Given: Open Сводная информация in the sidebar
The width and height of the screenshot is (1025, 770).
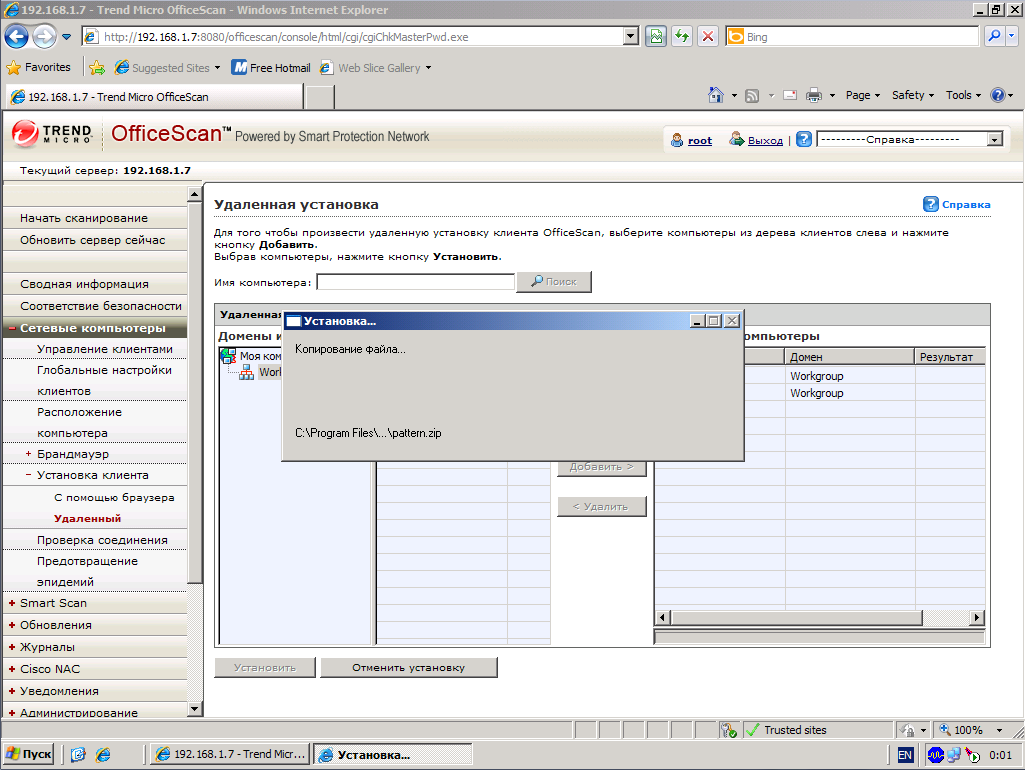Looking at the screenshot, I should [x=84, y=284].
